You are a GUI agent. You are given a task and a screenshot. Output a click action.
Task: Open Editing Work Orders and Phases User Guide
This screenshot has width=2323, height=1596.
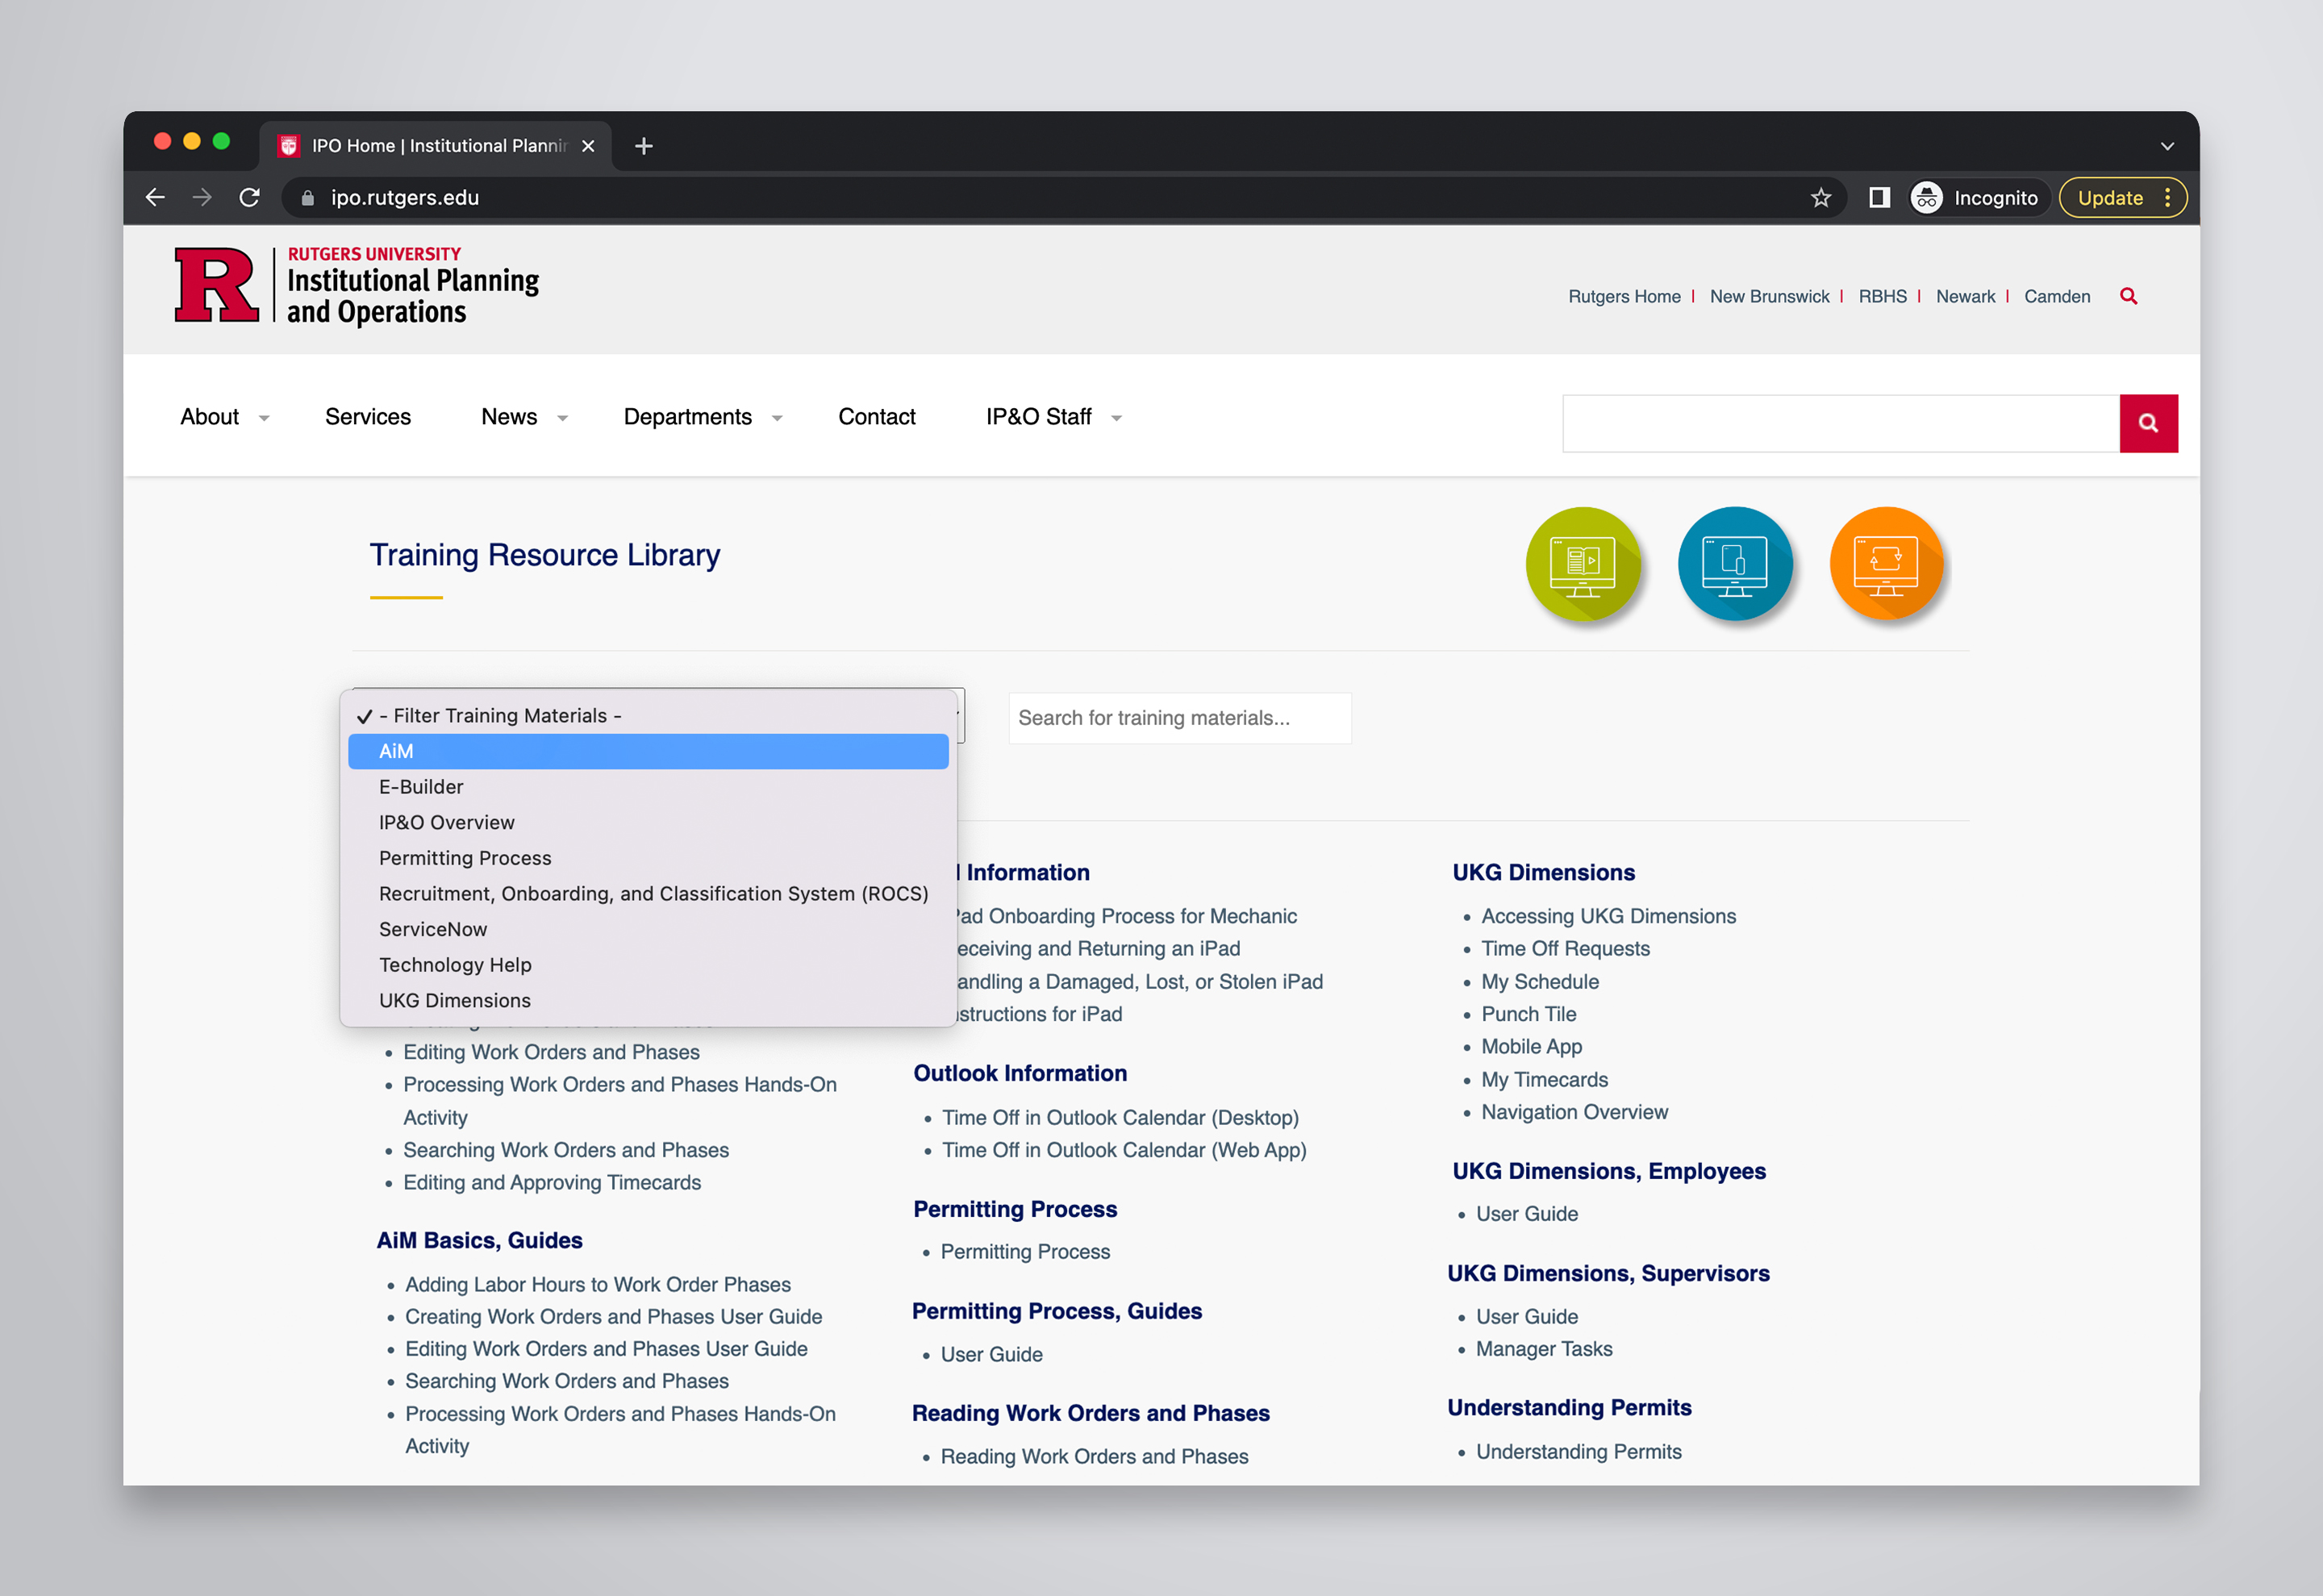(606, 1349)
